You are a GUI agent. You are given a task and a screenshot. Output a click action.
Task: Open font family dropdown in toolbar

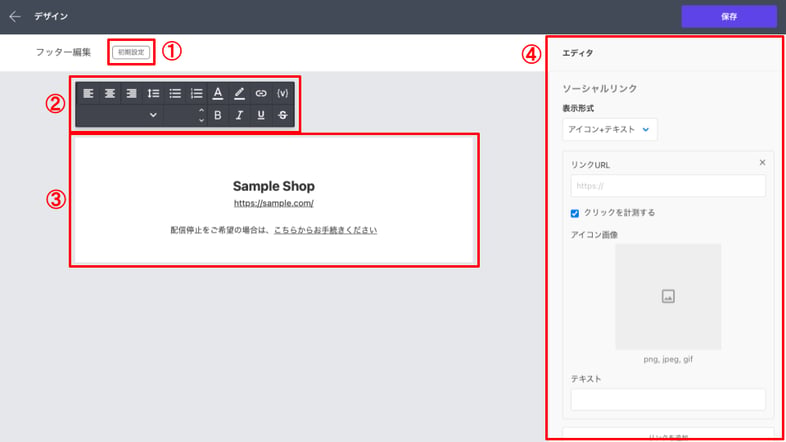coord(120,115)
